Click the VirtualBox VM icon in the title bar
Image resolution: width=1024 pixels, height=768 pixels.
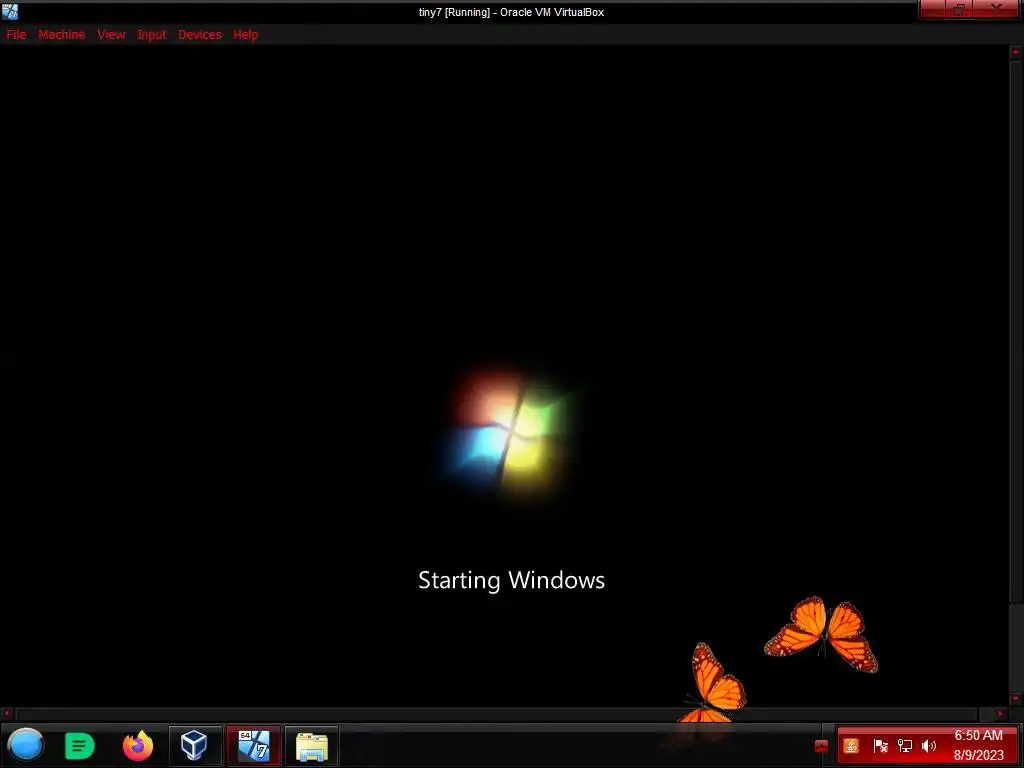pos(10,12)
